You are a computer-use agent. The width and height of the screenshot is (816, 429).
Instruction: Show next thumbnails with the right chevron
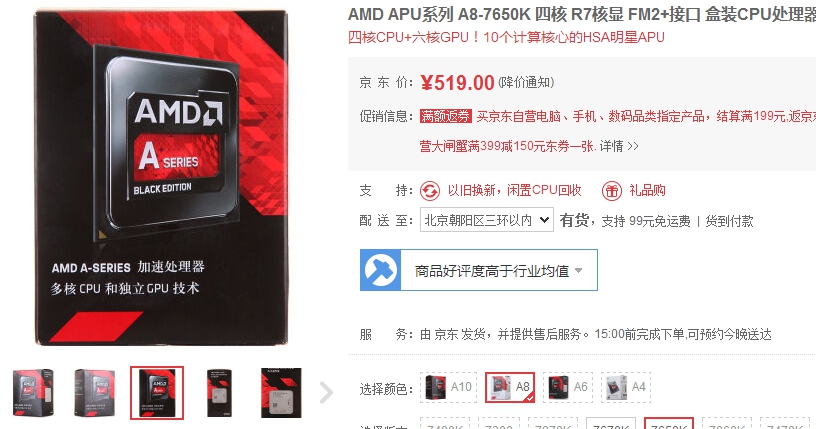[326, 393]
